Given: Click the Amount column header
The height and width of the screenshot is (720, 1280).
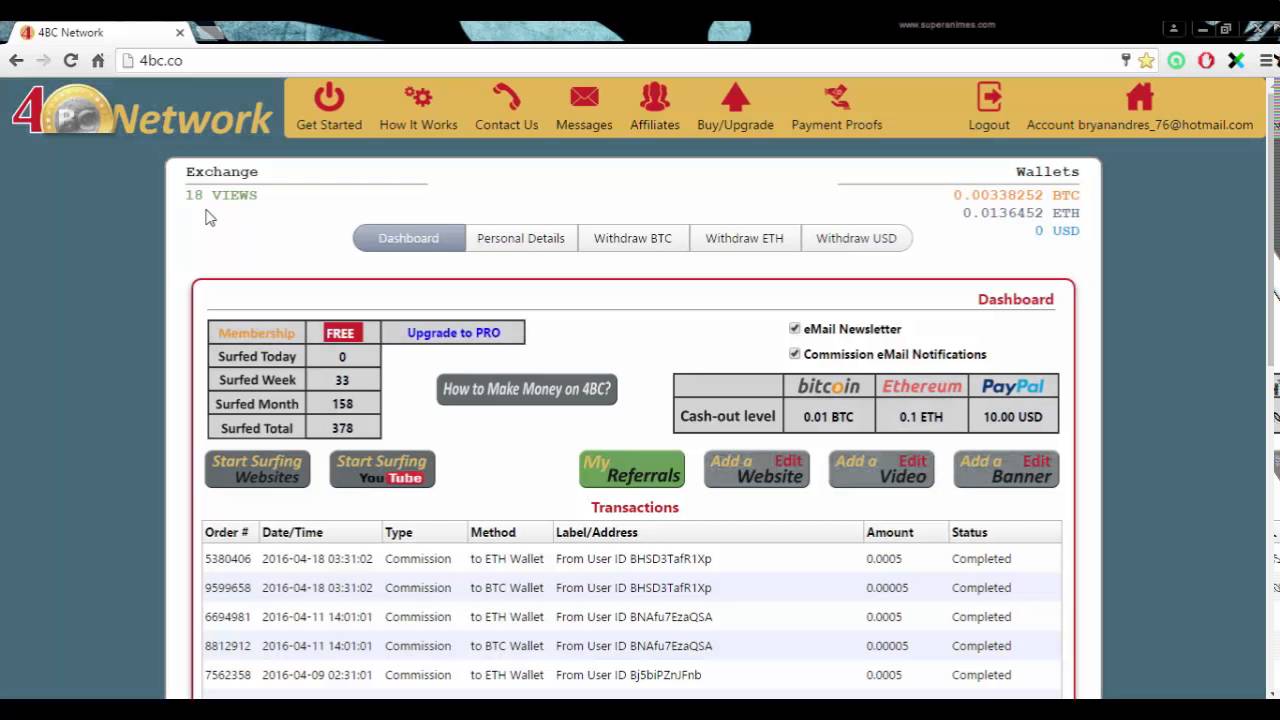Looking at the screenshot, I should [x=889, y=532].
